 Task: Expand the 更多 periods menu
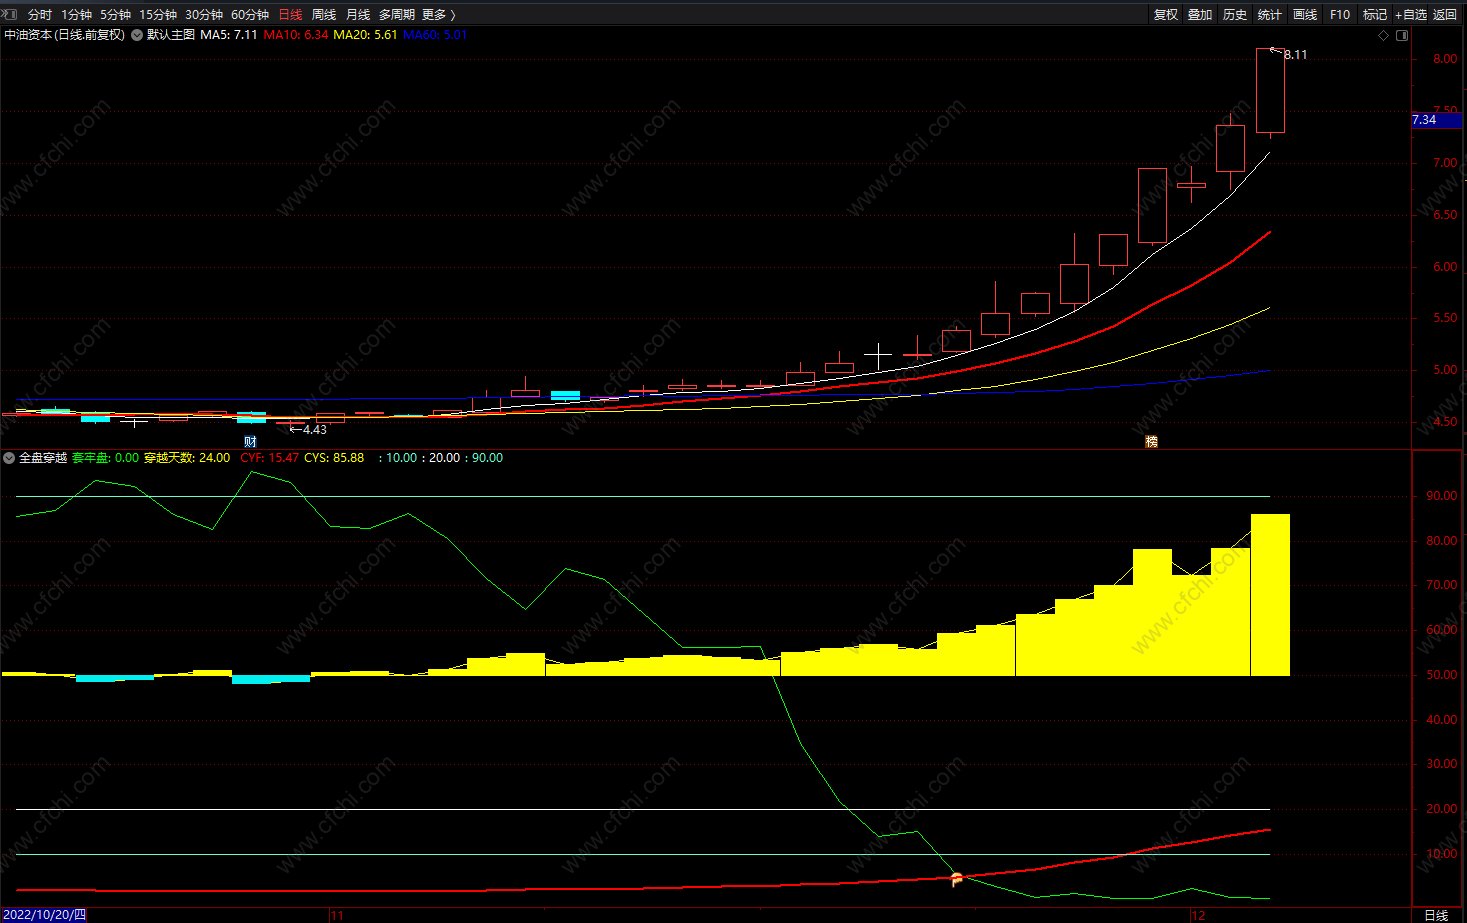point(439,15)
